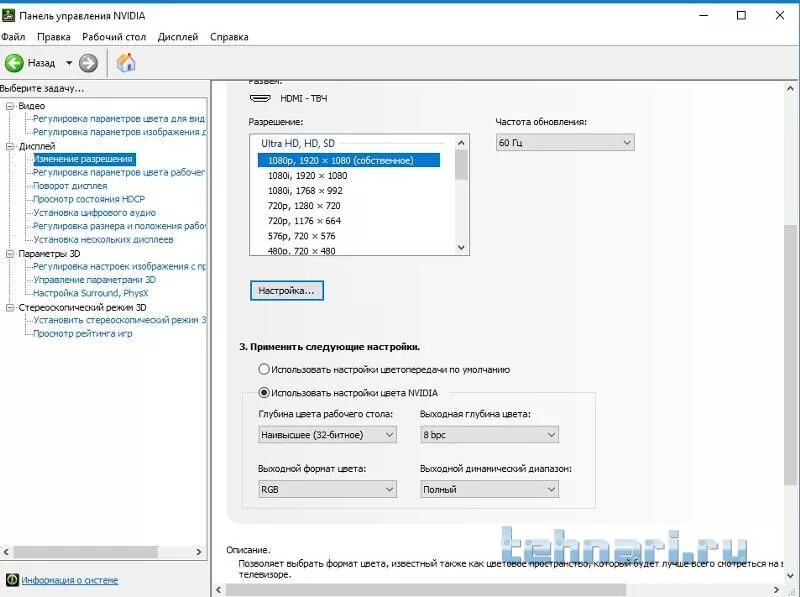Click the System information icon

pos(12,580)
